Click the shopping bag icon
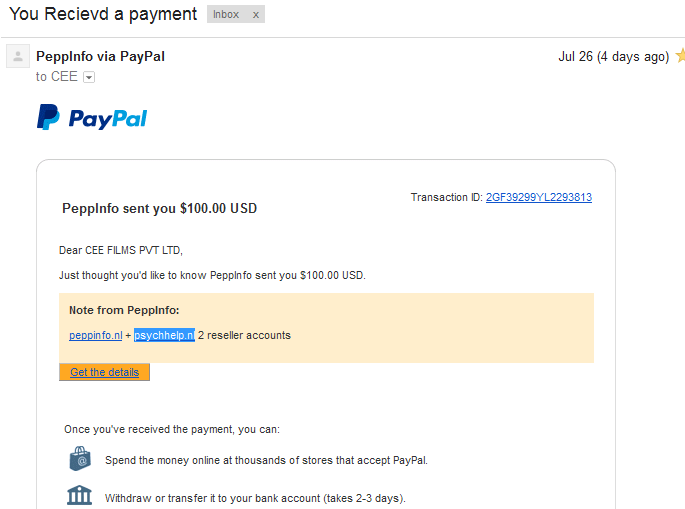The height and width of the screenshot is (509, 685). (80, 459)
